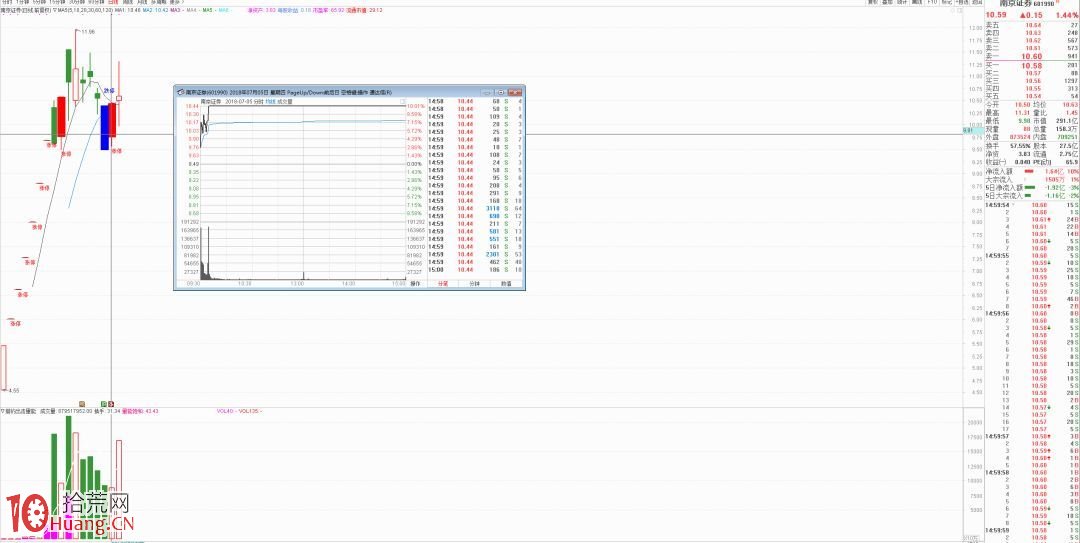1080x543 pixels.
Task: Select the 15分钟 period tab
Action: coord(56,3)
